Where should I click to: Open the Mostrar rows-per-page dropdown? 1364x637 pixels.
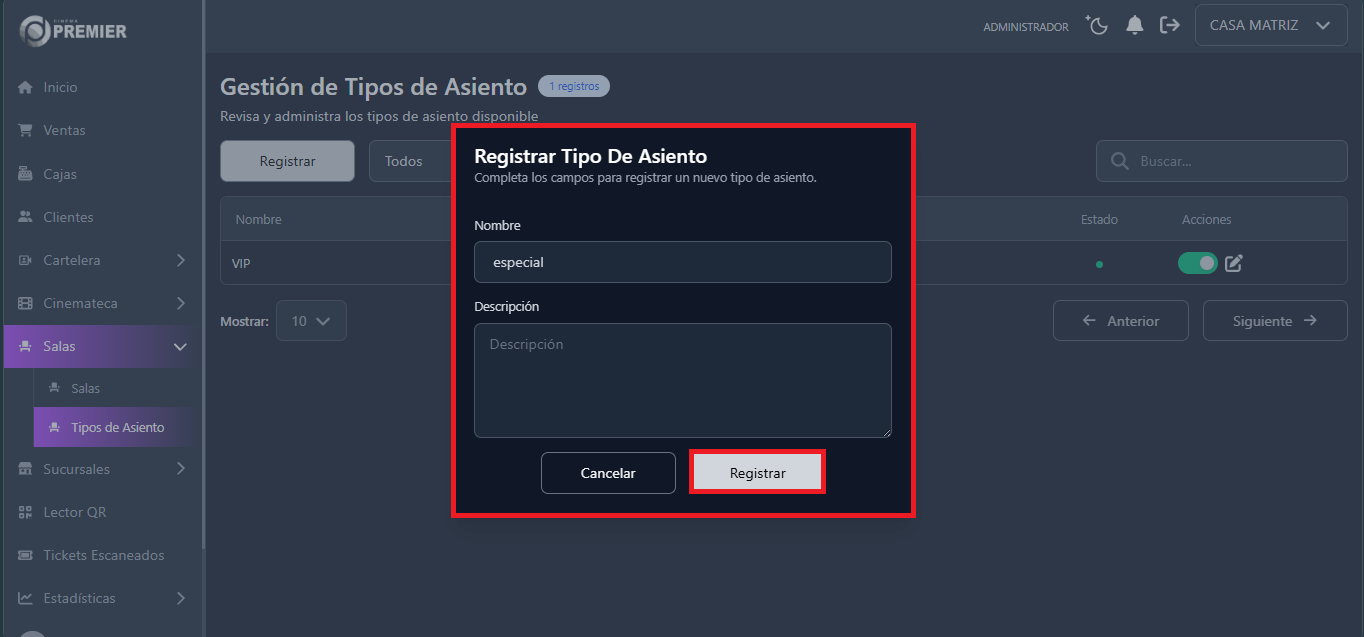[x=311, y=320]
